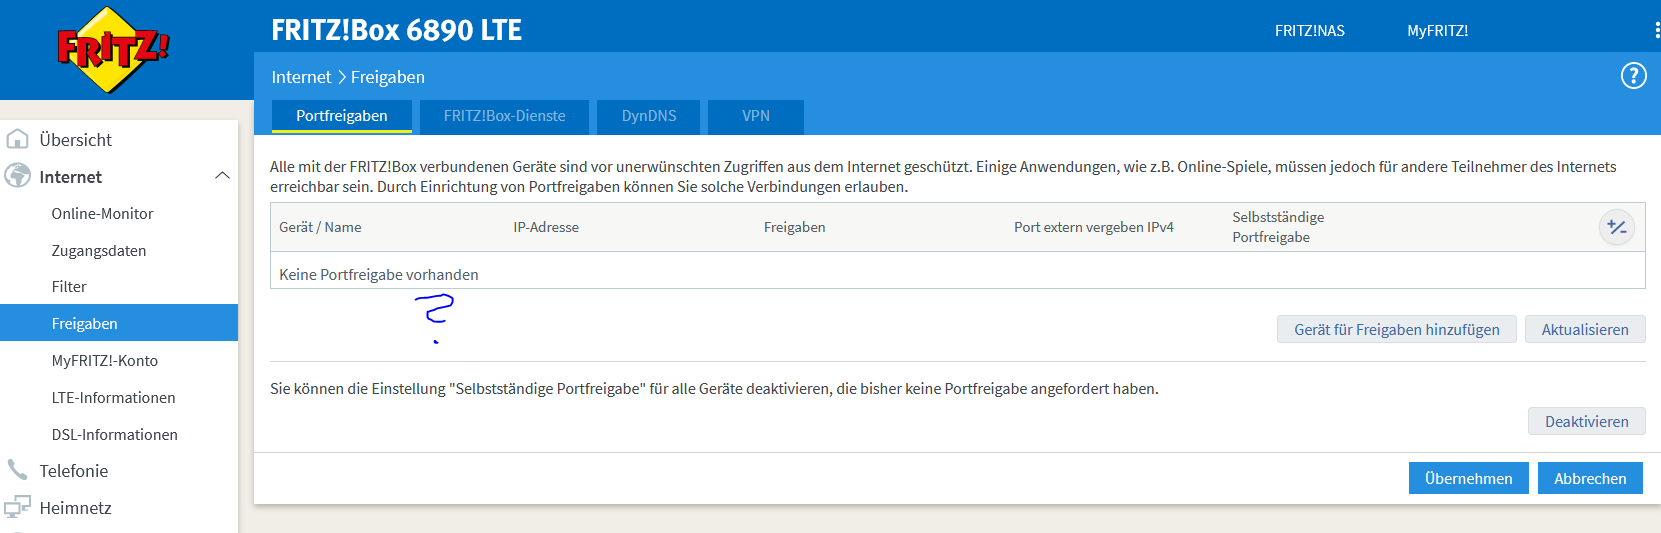
Task: Open Online-Monitor page
Action: (102, 213)
